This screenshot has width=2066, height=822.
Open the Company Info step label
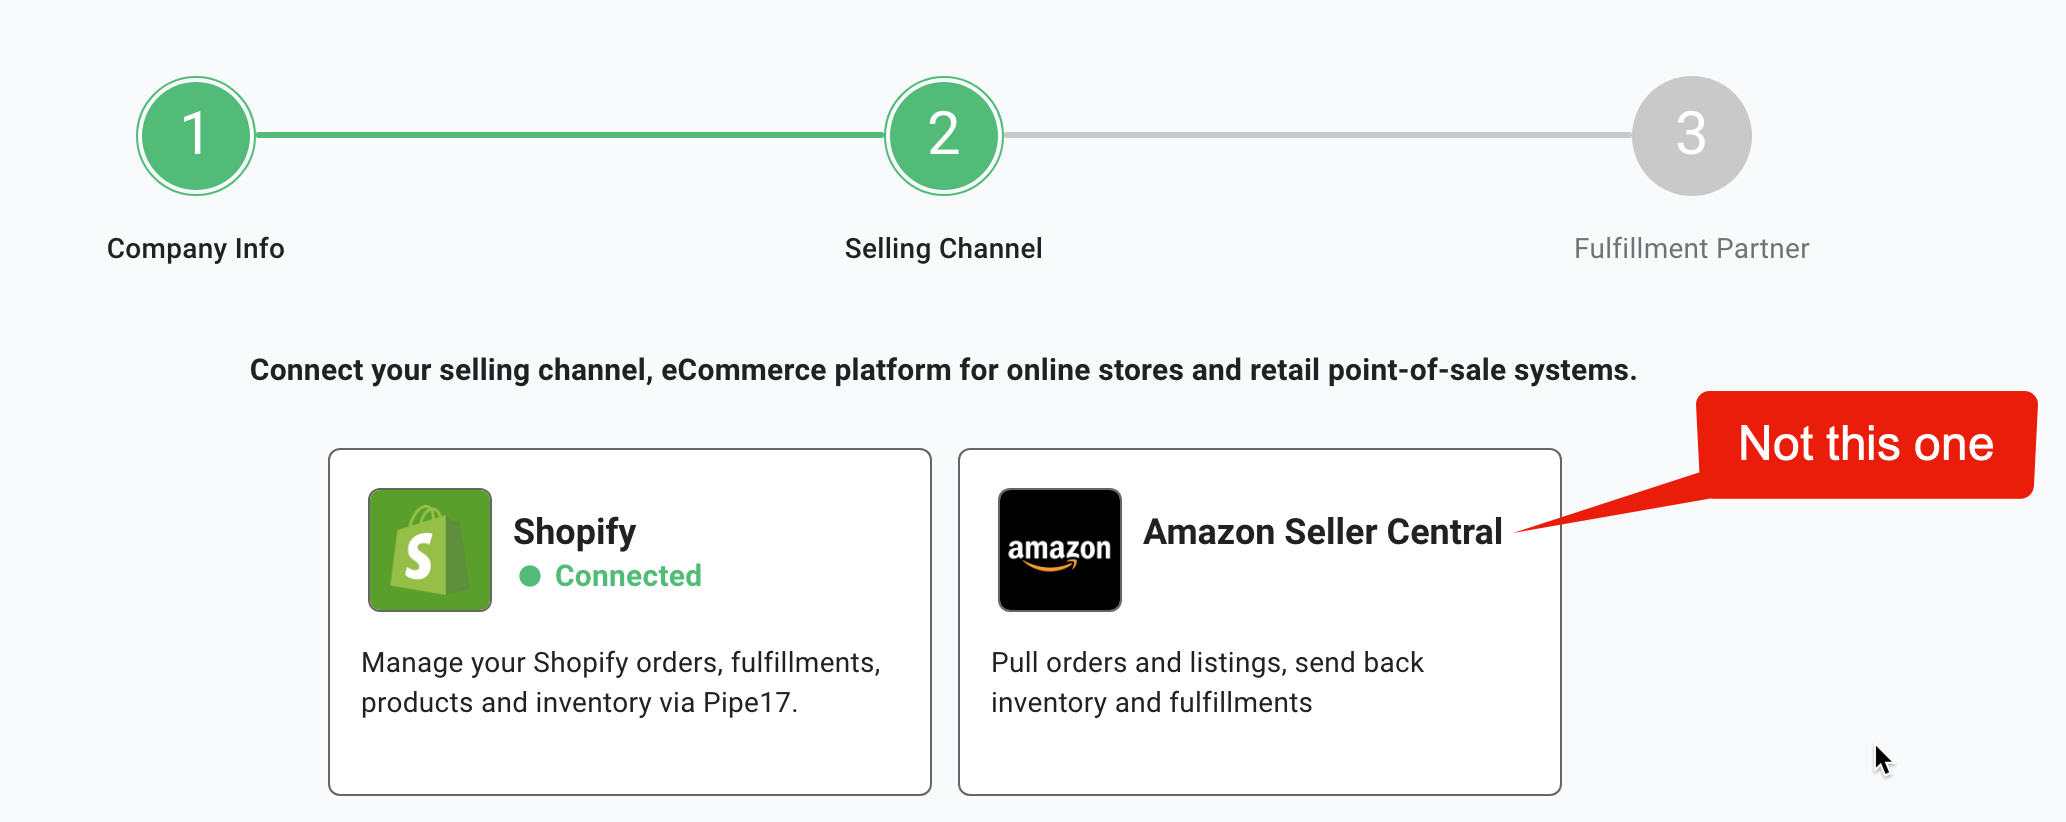196,248
